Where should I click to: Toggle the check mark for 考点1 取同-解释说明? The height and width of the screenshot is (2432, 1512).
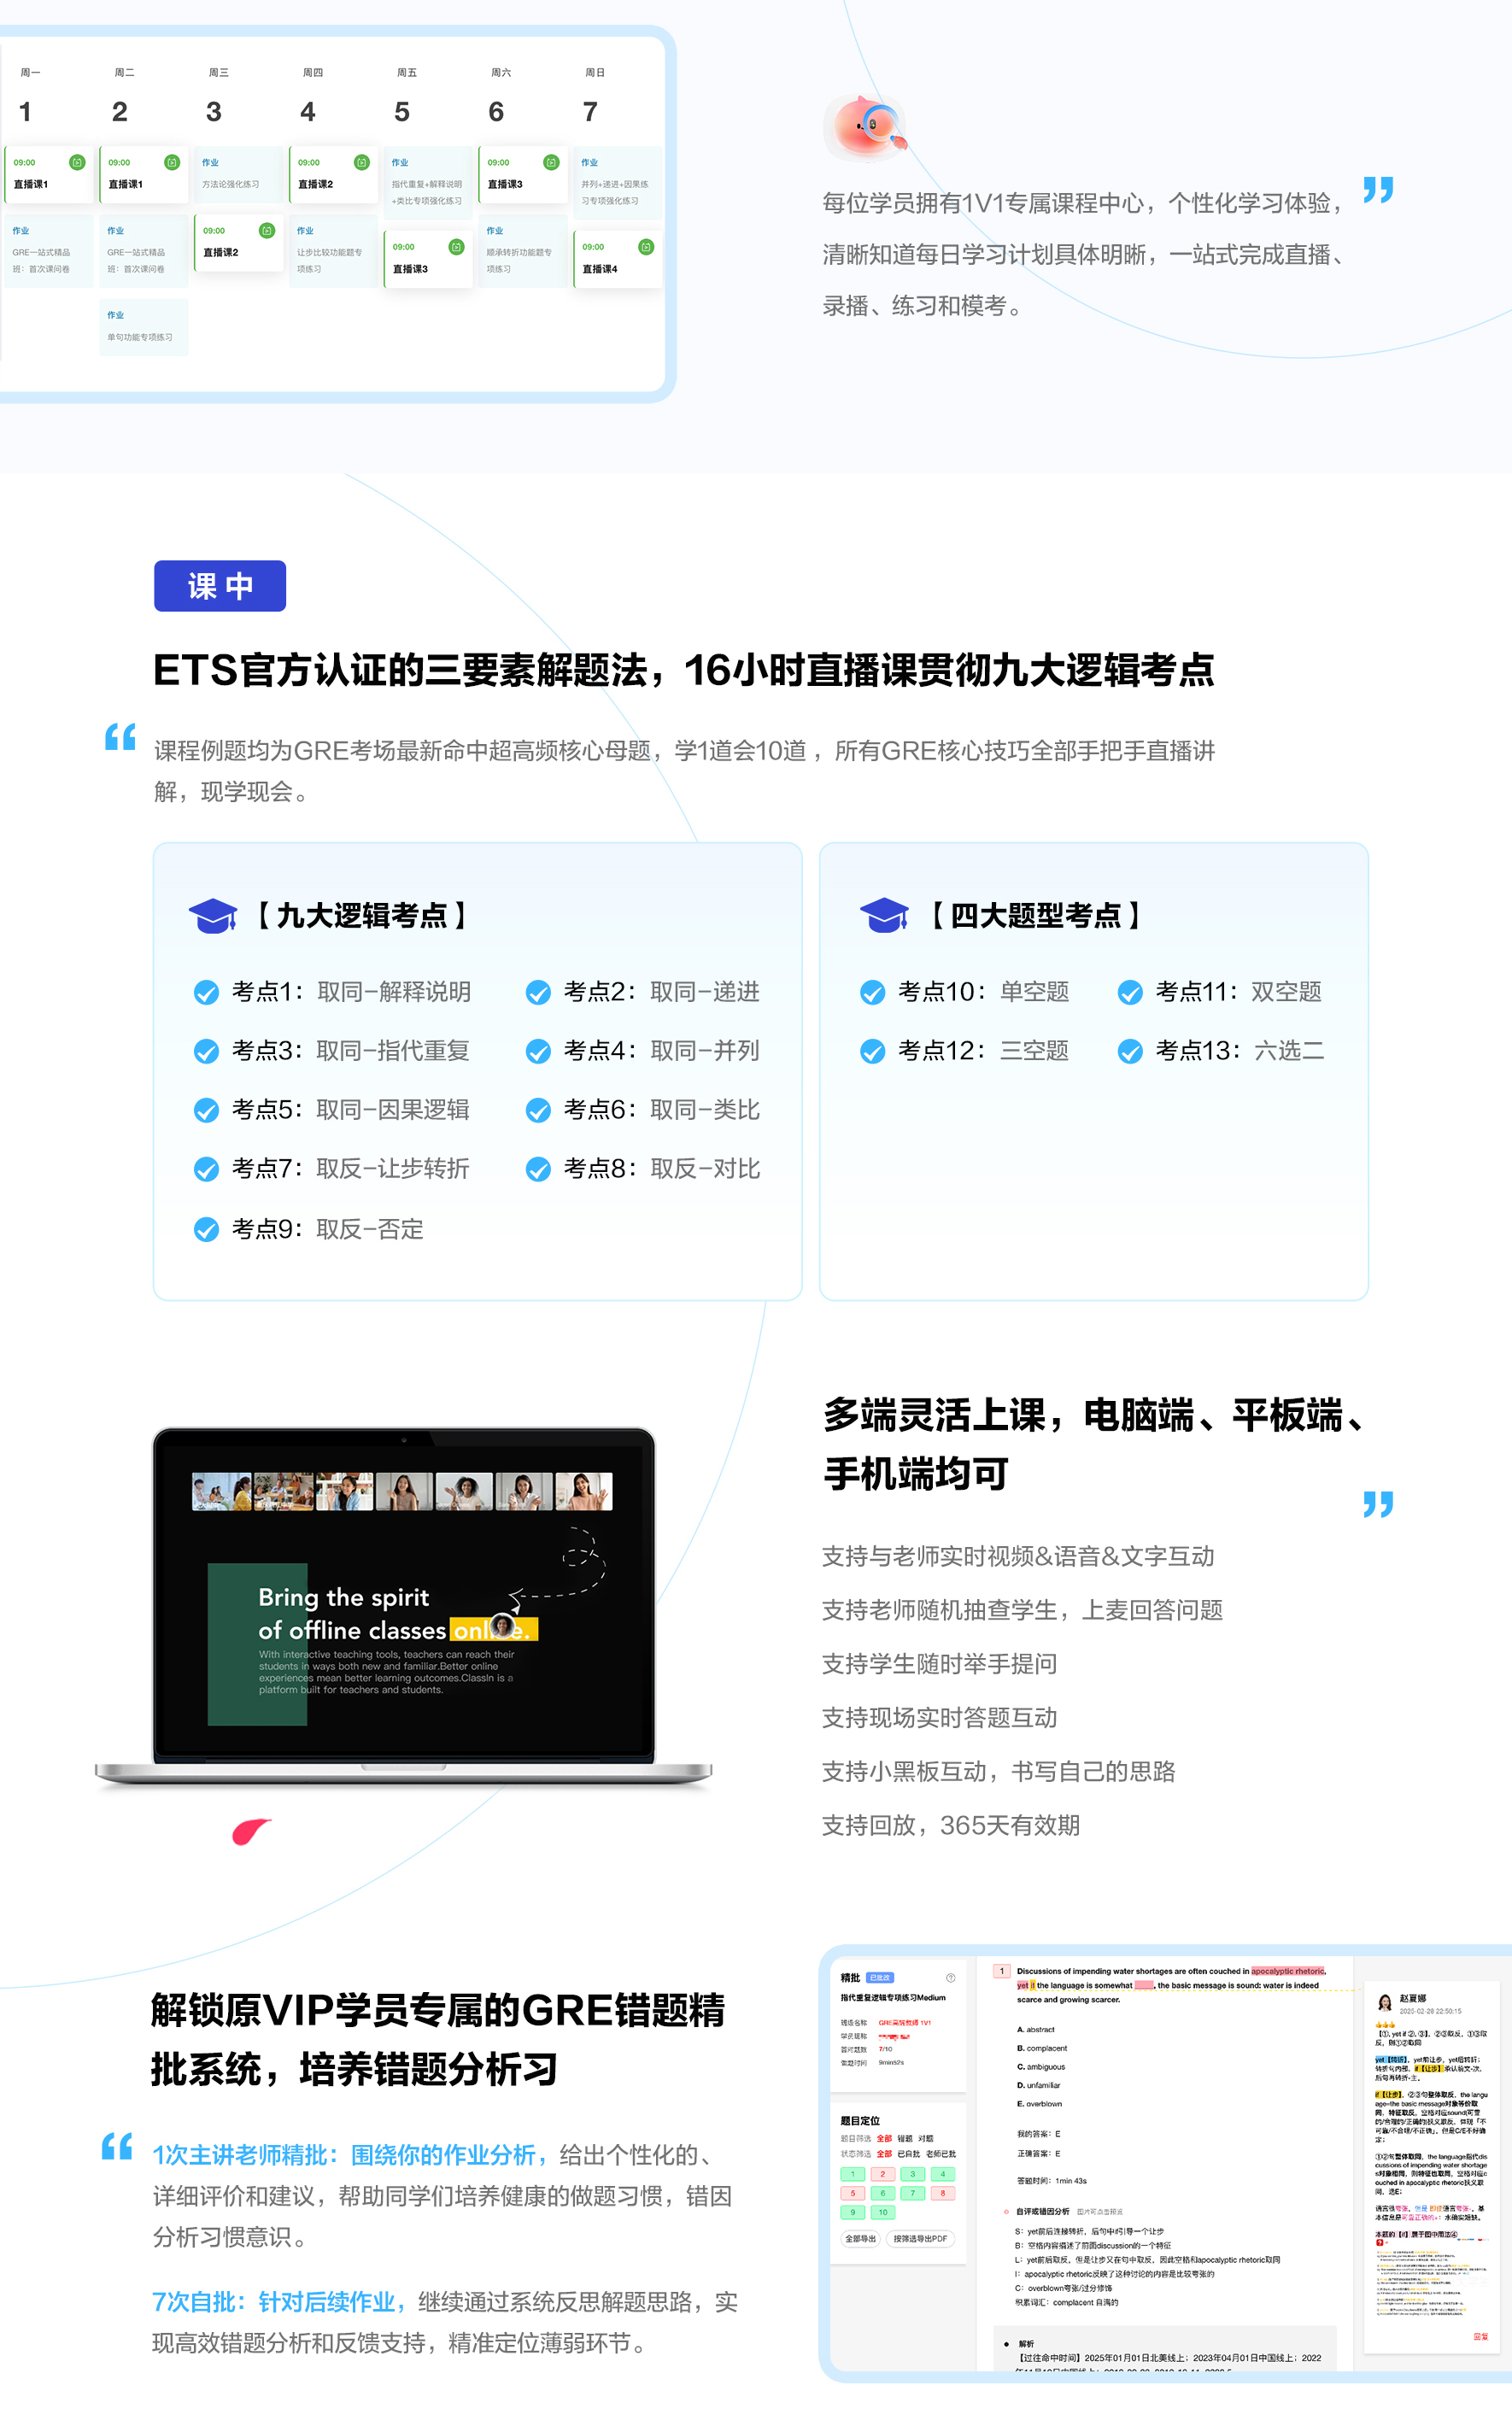click(x=206, y=992)
